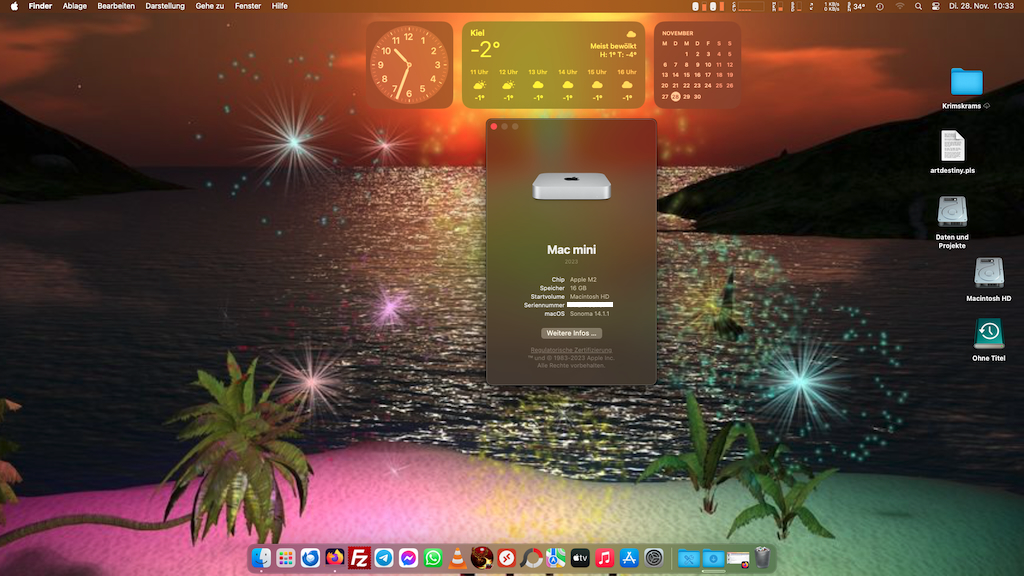Click the Kiel weather widget

pyautogui.click(x=553, y=65)
